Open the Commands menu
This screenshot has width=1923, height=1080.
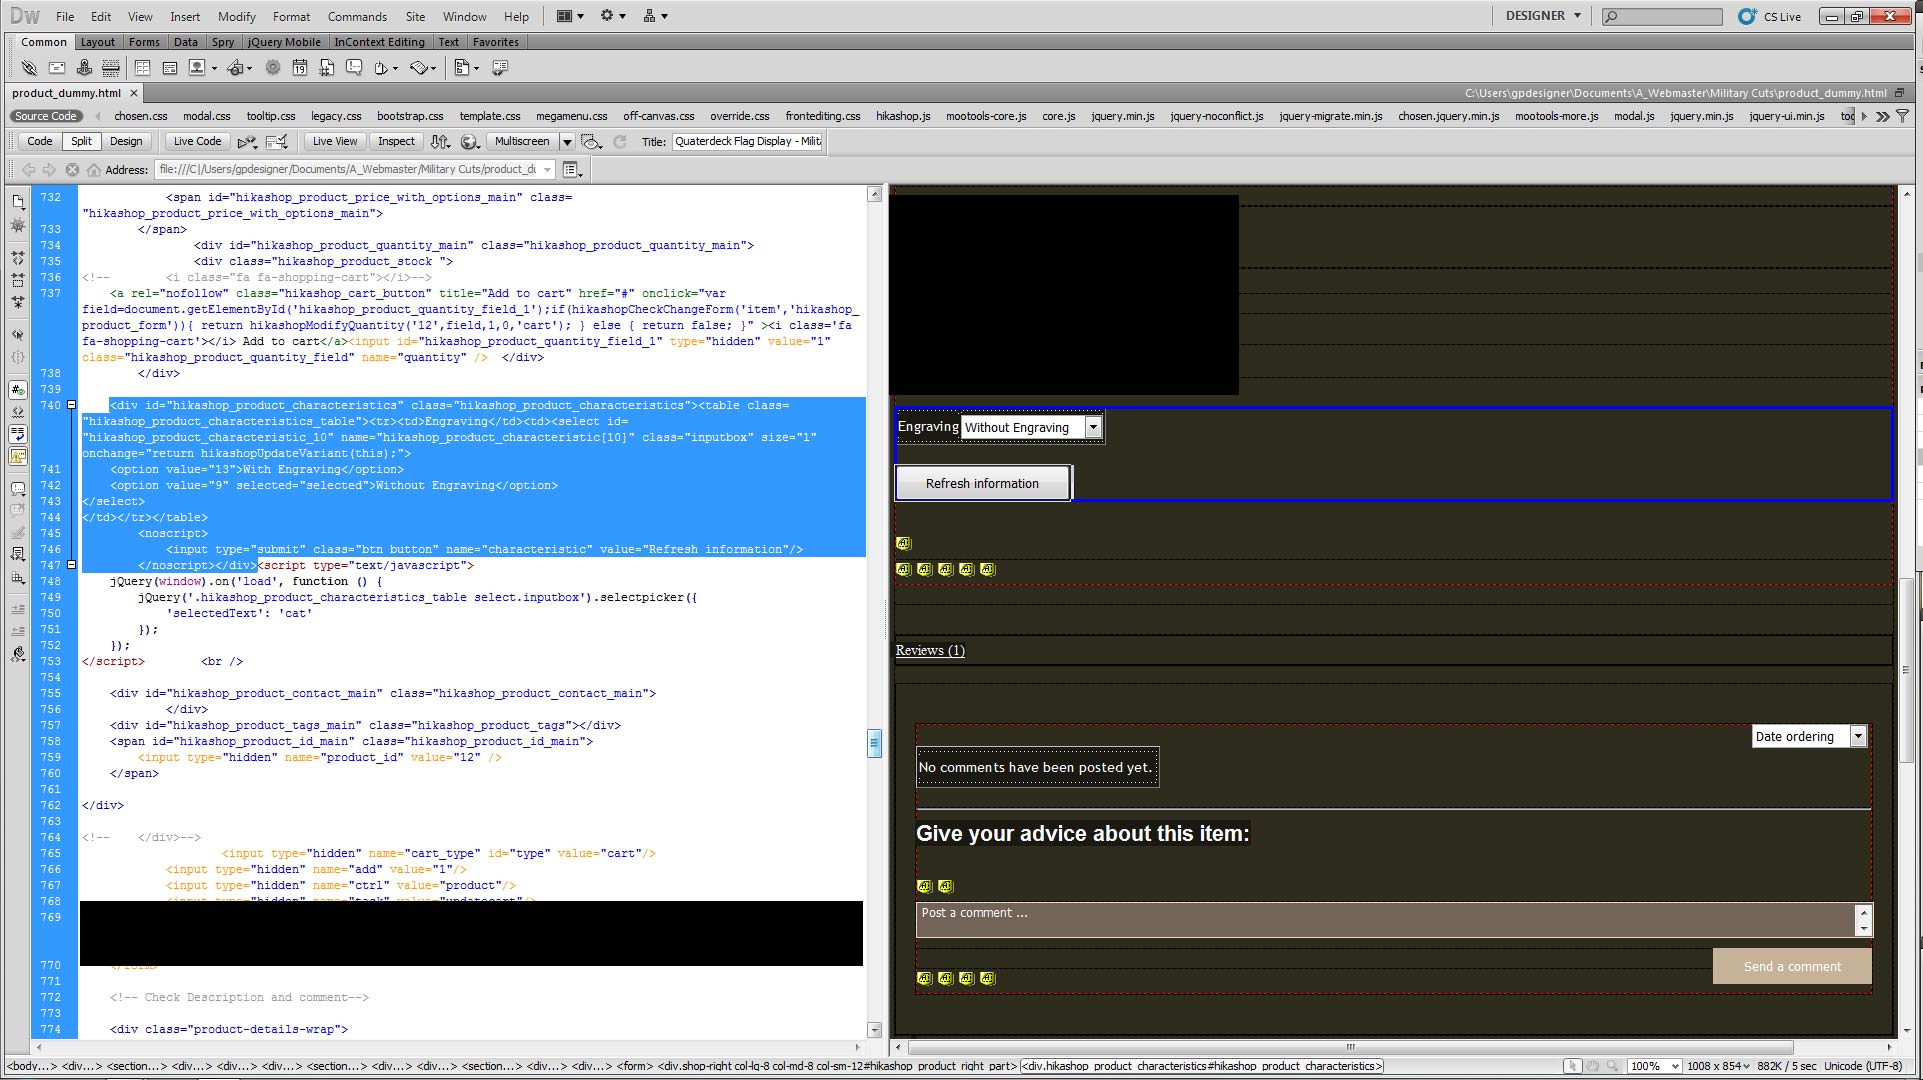point(357,17)
